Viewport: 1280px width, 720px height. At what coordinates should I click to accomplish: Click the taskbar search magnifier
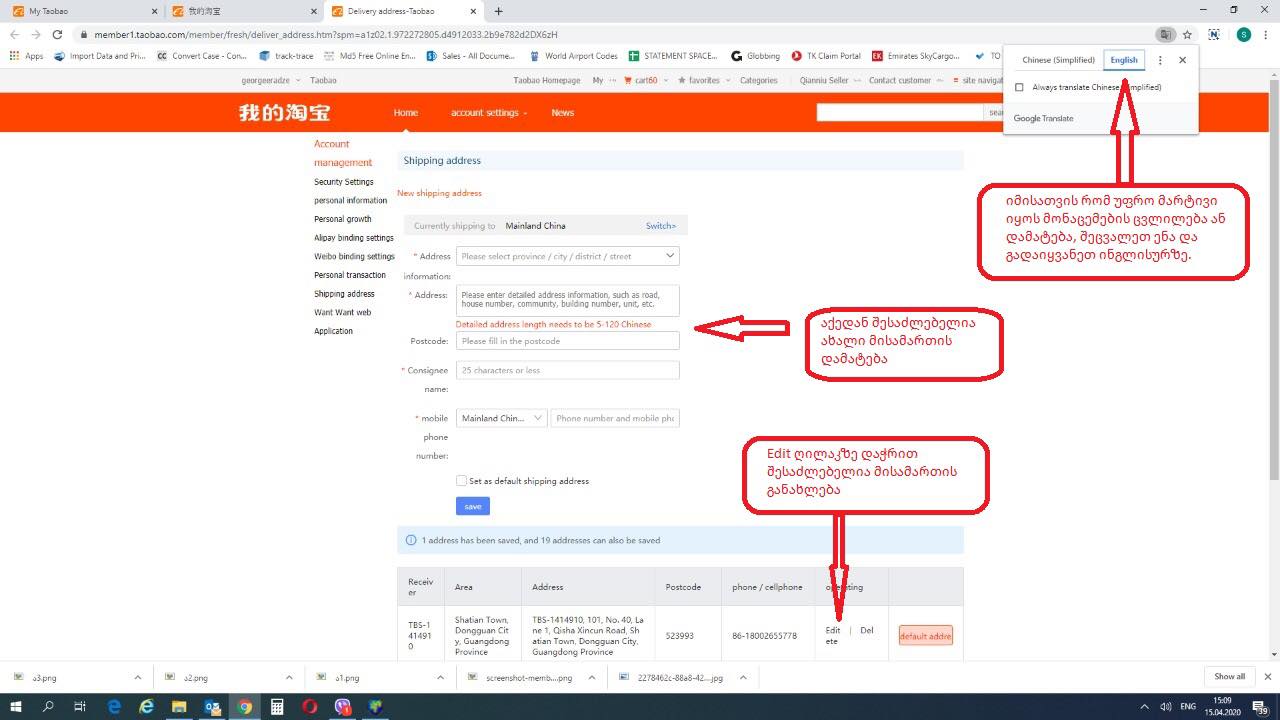click(48, 706)
